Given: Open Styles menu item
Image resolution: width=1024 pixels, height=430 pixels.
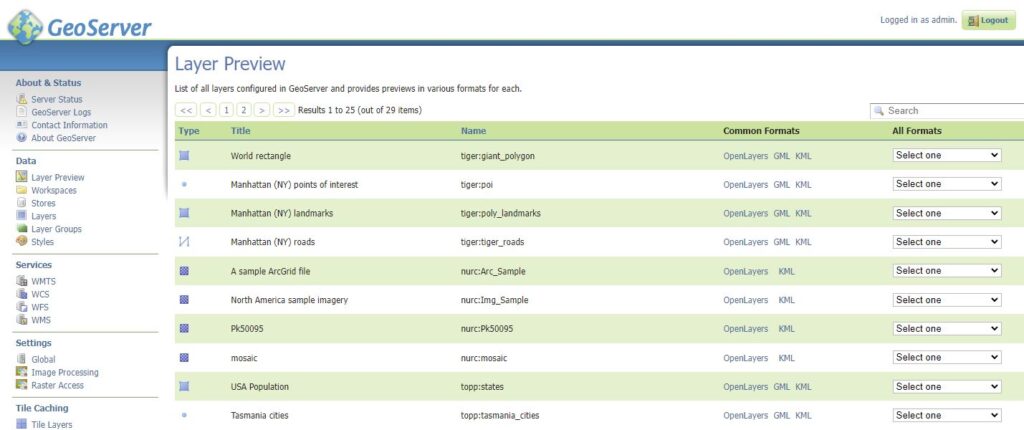Looking at the screenshot, I should click(42, 242).
